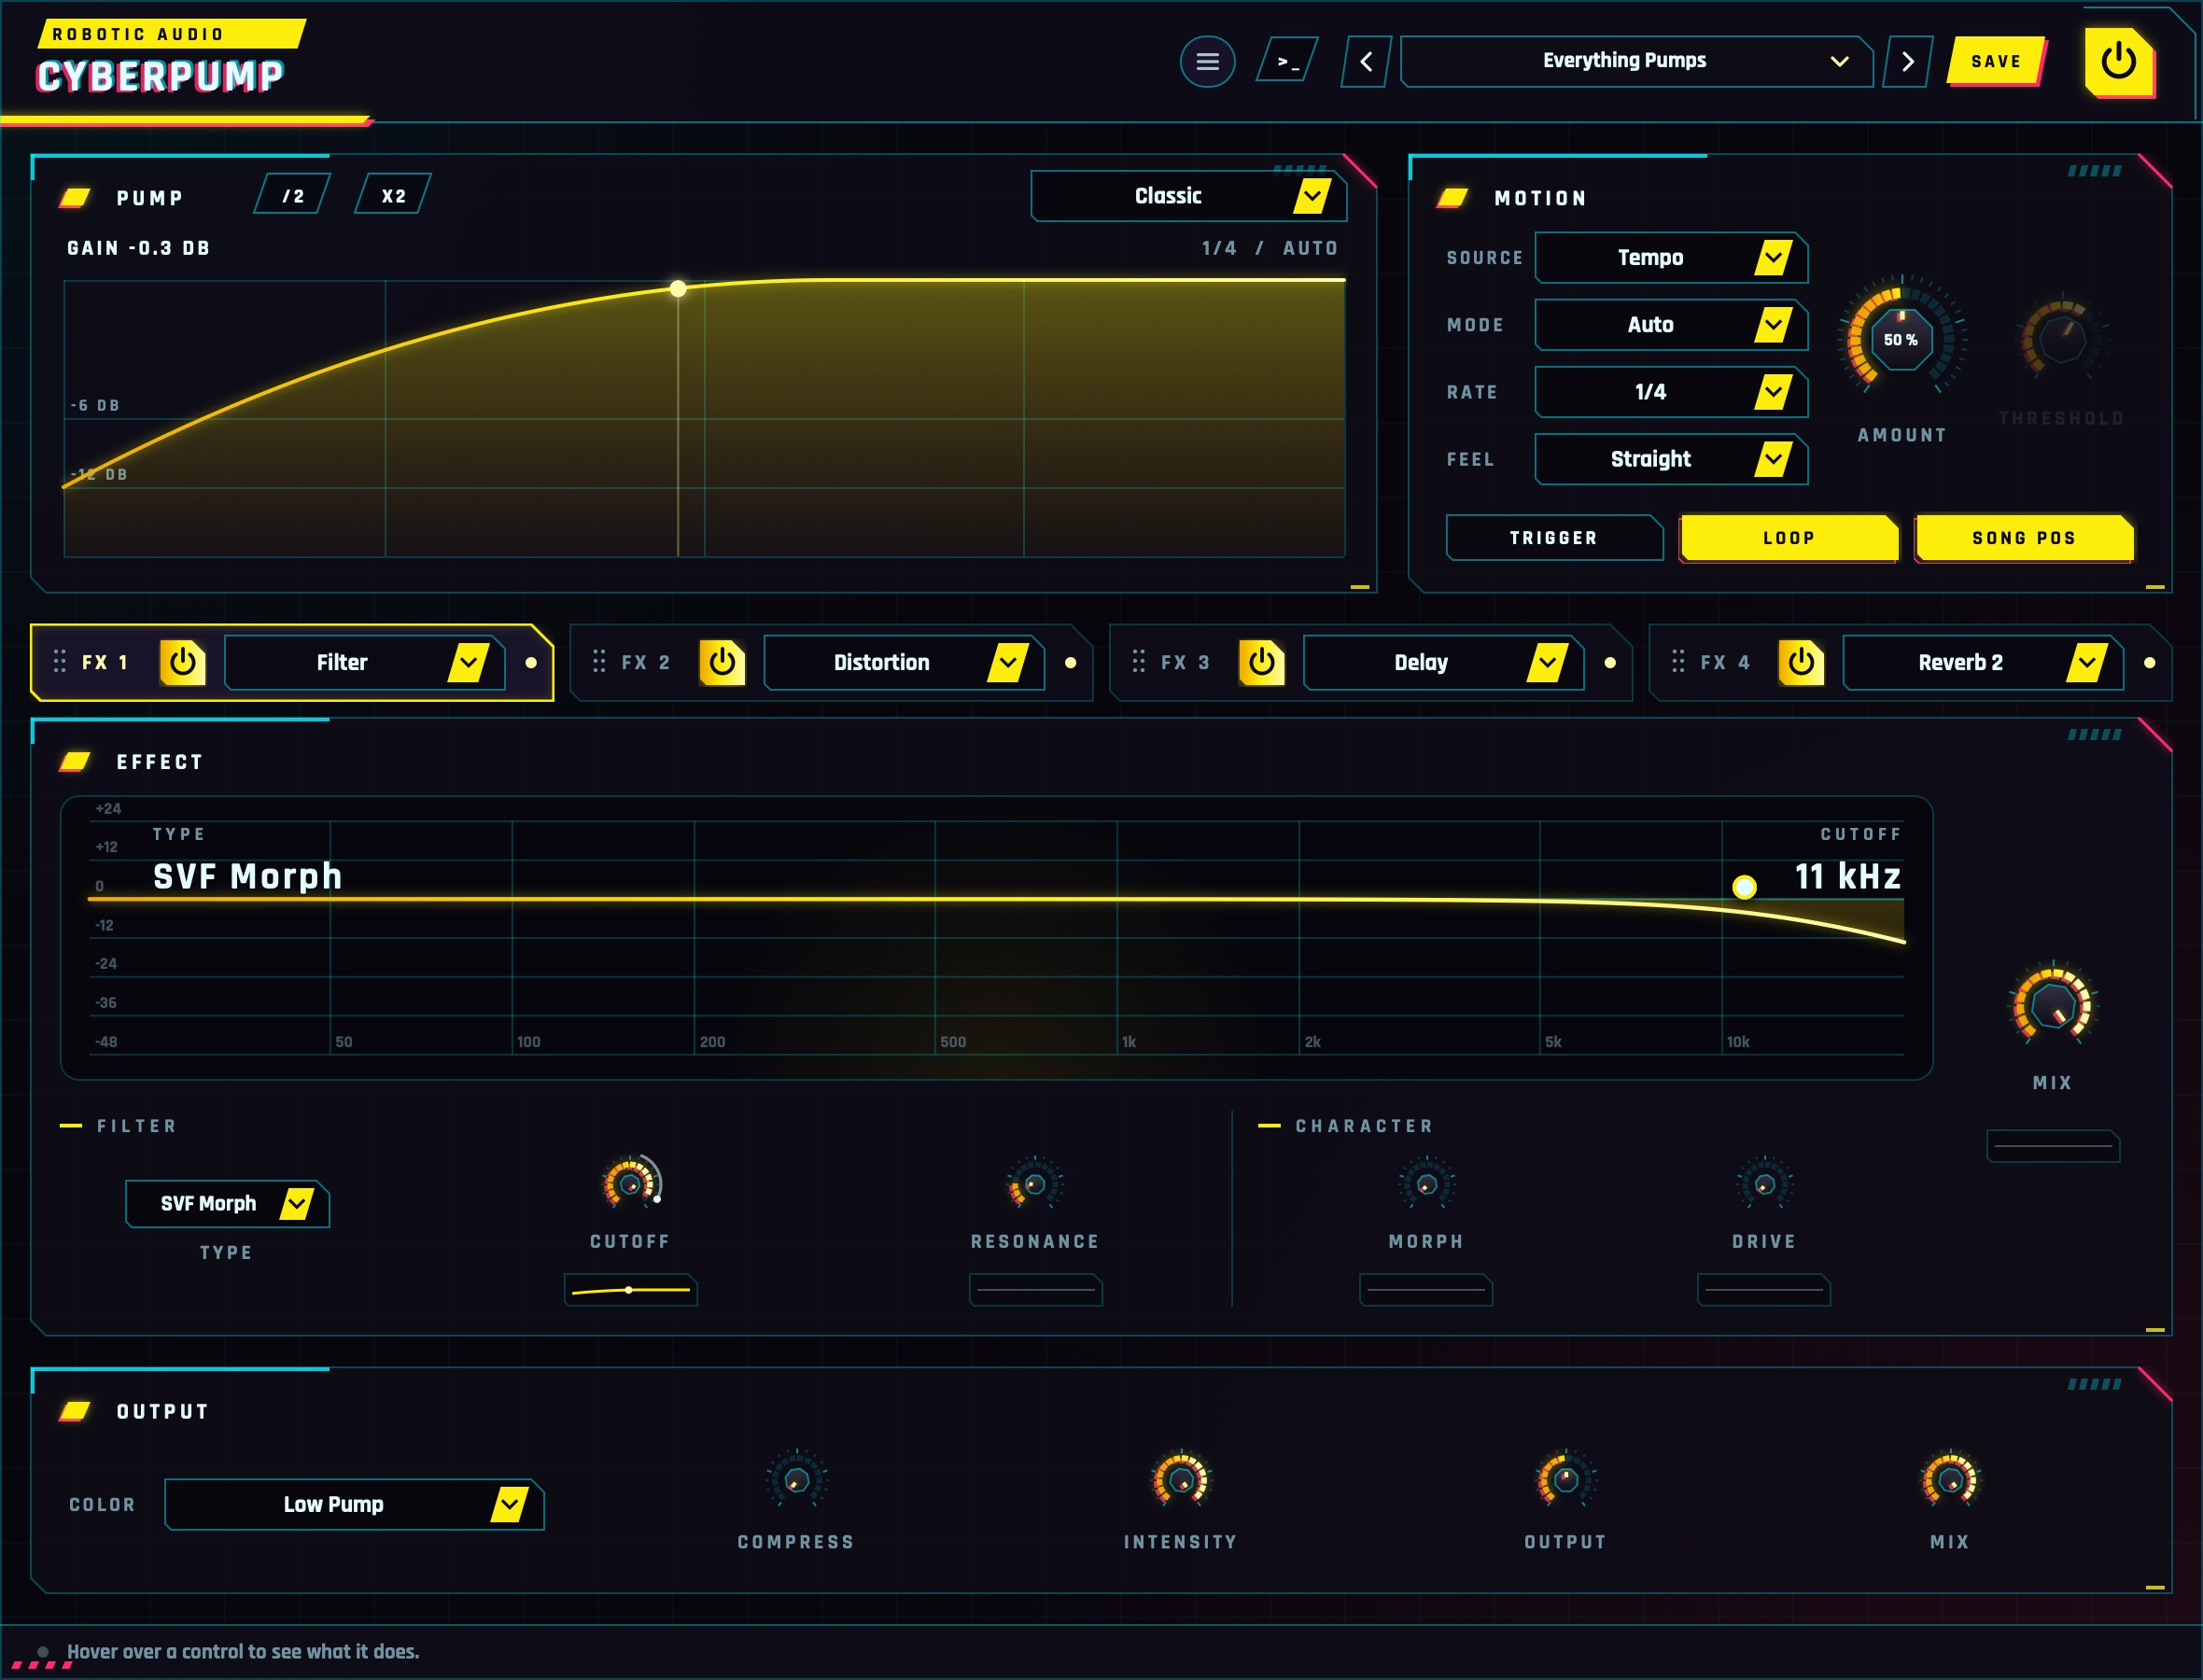Click the SAVE preset button

click(1996, 61)
